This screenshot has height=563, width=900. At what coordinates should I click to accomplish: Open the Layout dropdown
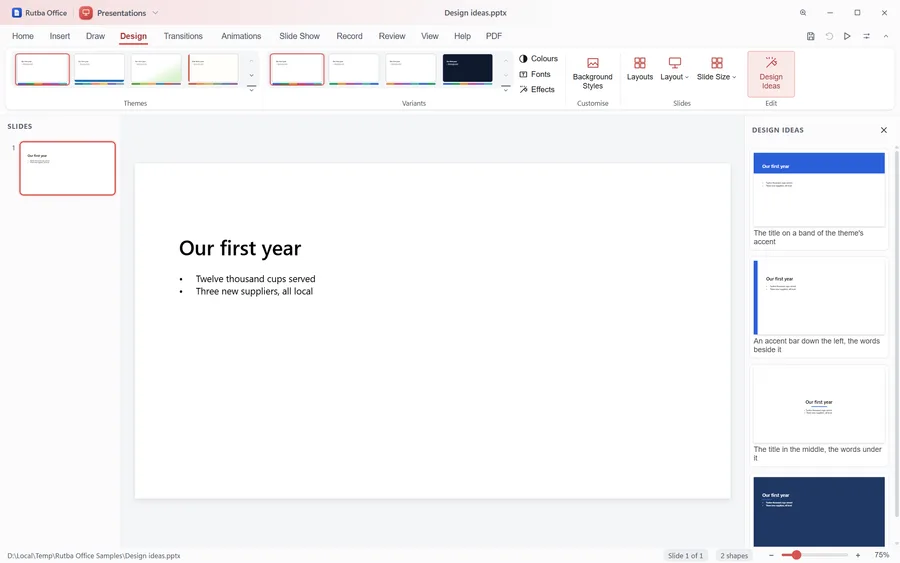tap(674, 69)
